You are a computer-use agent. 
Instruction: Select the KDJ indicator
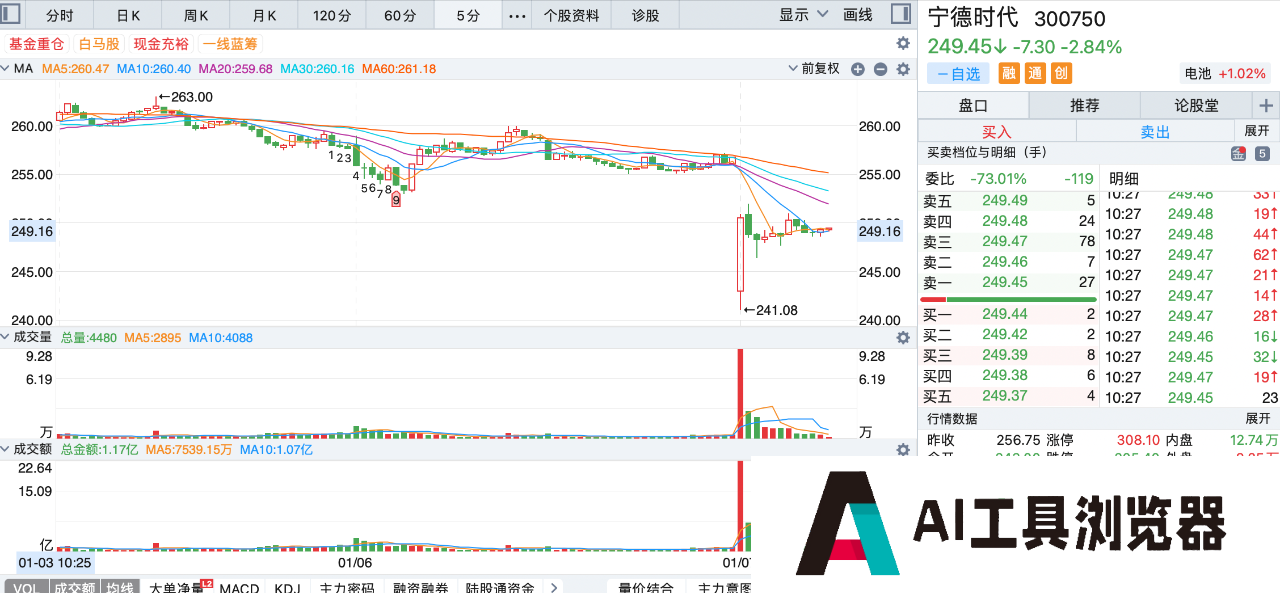coord(287,587)
